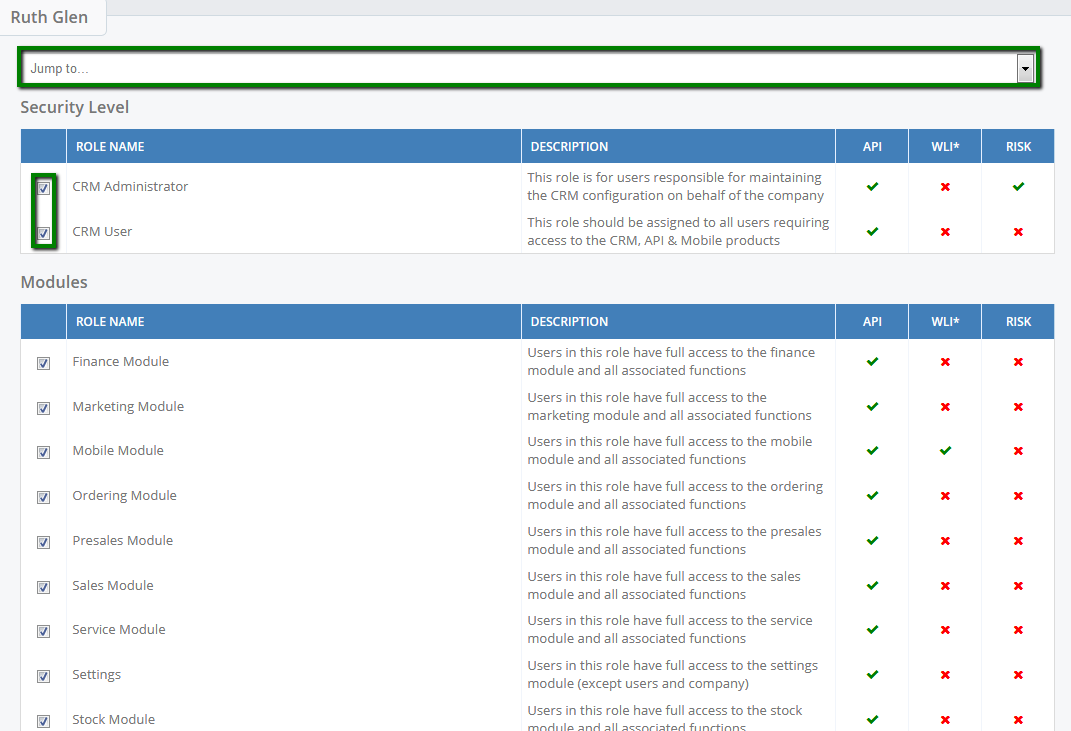The width and height of the screenshot is (1071, 731).
Task: Uncheck the Service Module checkbox
Action: 44,631
